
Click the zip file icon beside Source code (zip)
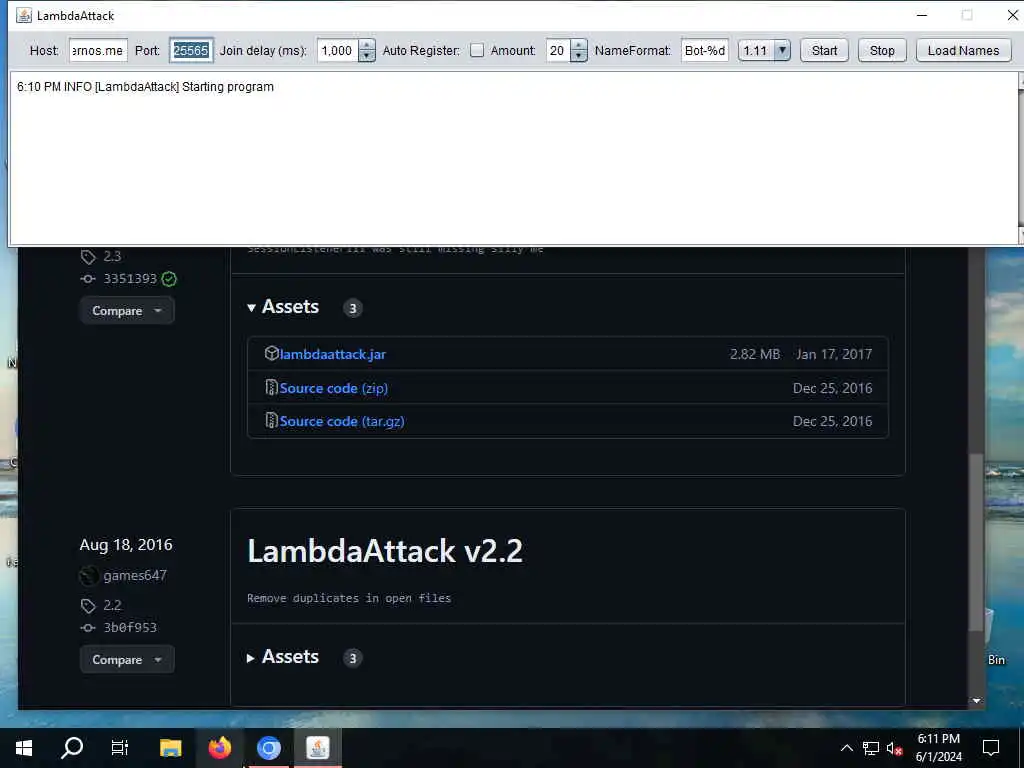[271, 387]
